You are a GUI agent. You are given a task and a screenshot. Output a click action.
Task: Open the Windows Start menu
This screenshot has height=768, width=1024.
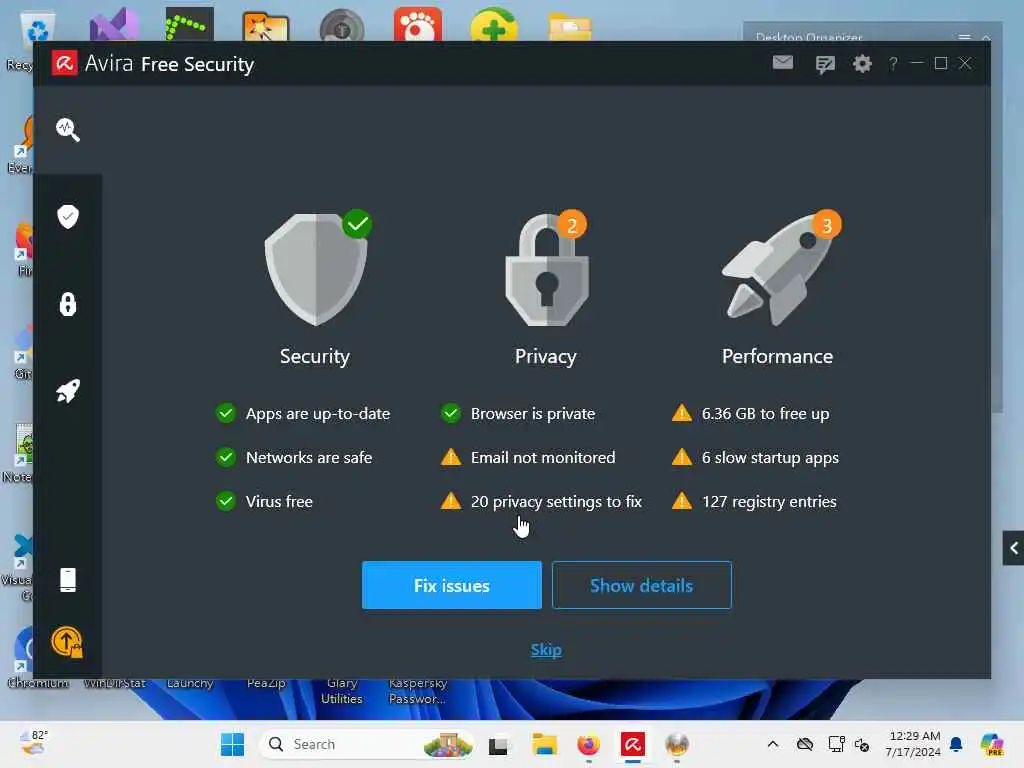point(232,744)
